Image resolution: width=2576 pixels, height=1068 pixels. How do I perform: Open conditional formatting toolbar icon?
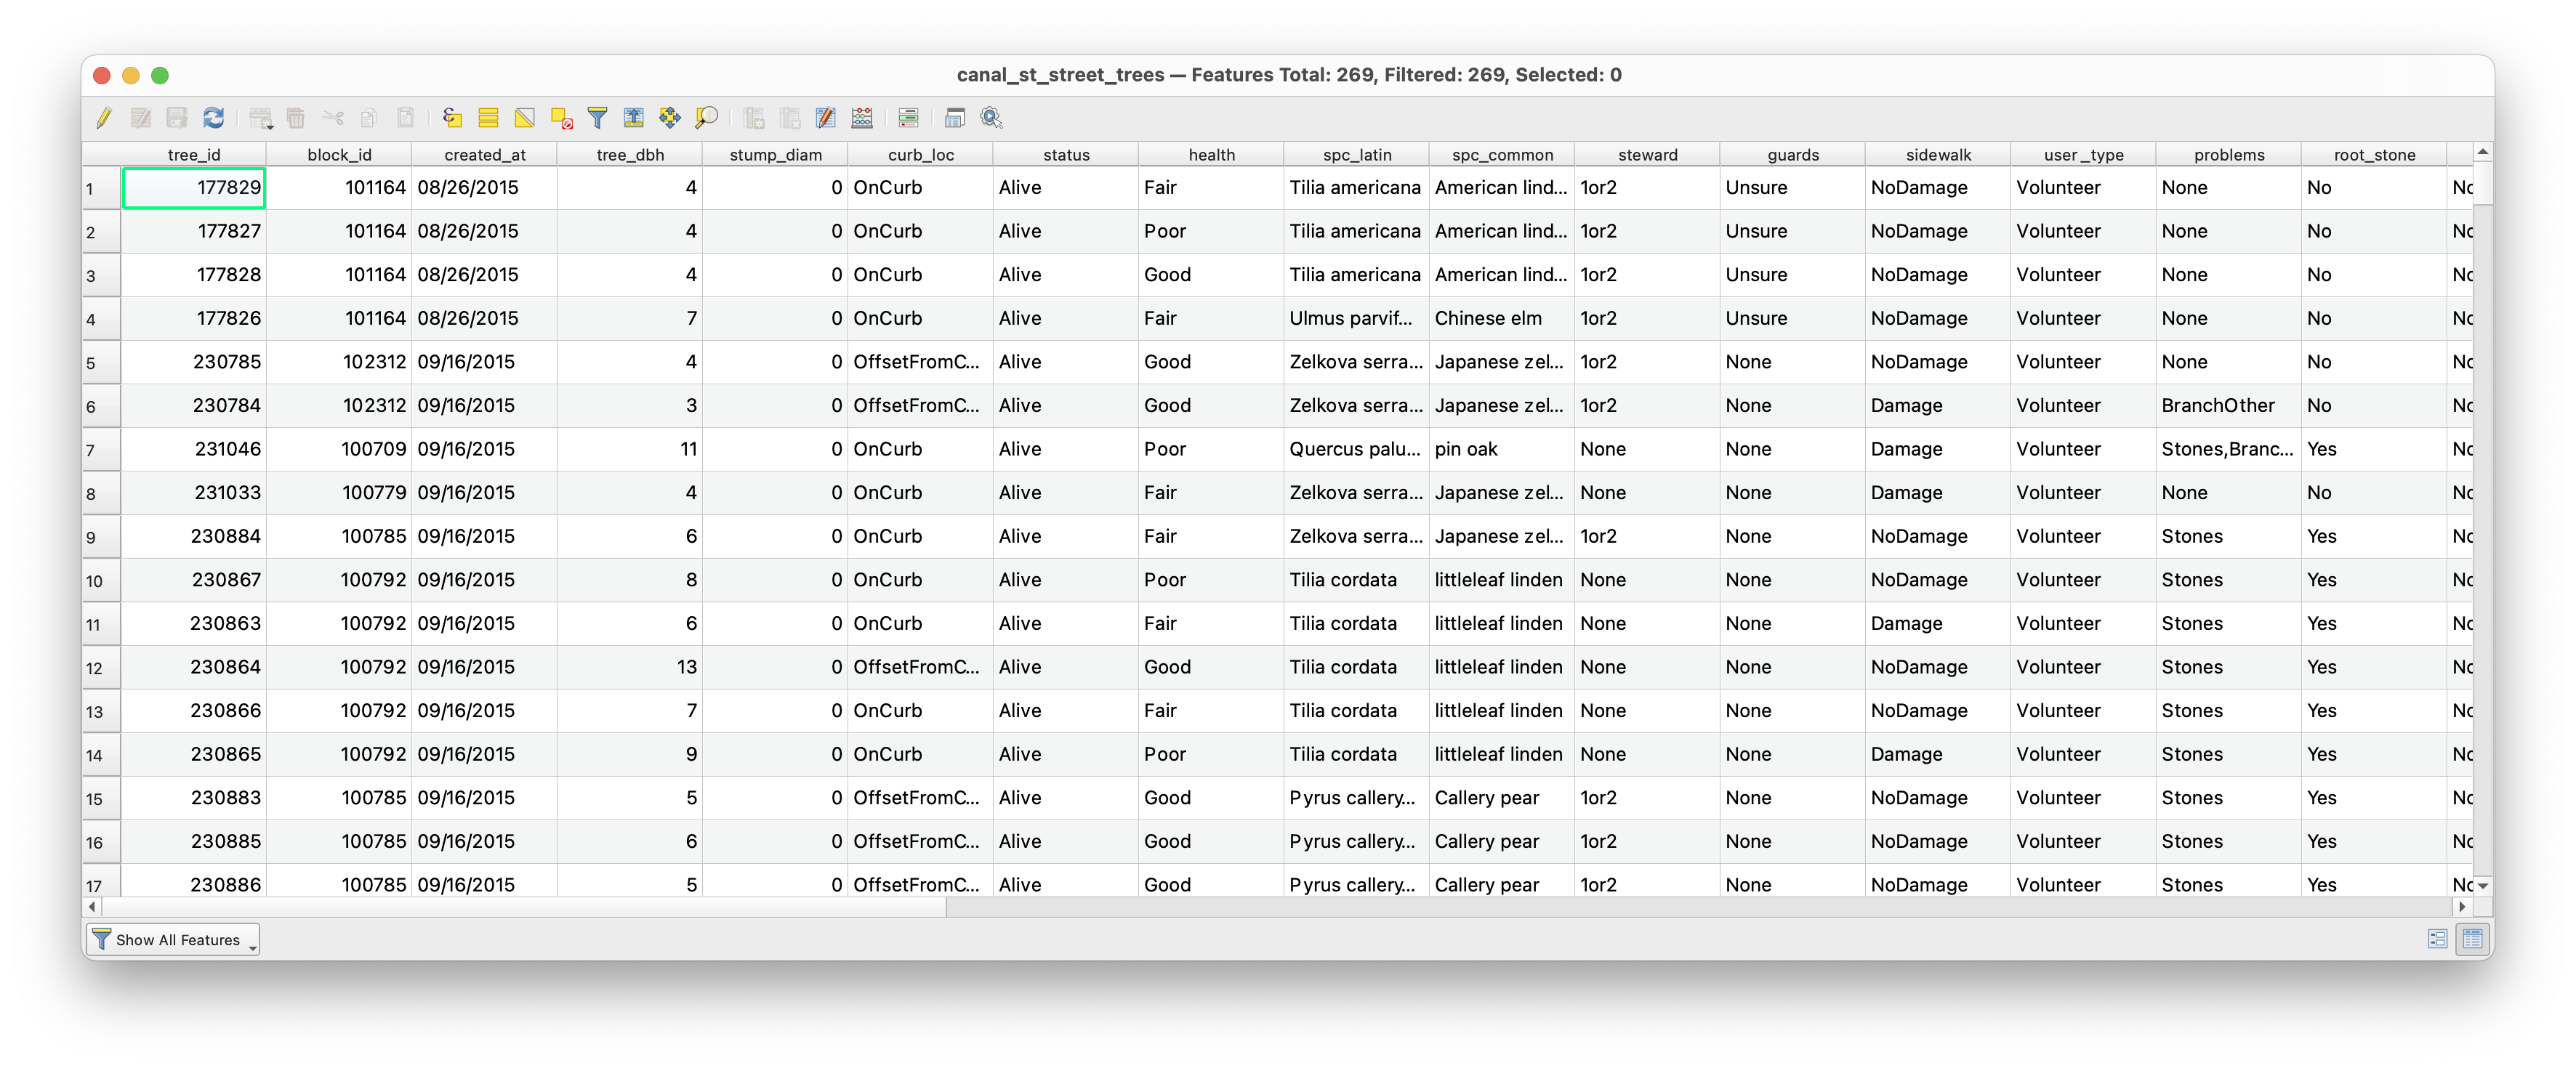click(908, 118)
